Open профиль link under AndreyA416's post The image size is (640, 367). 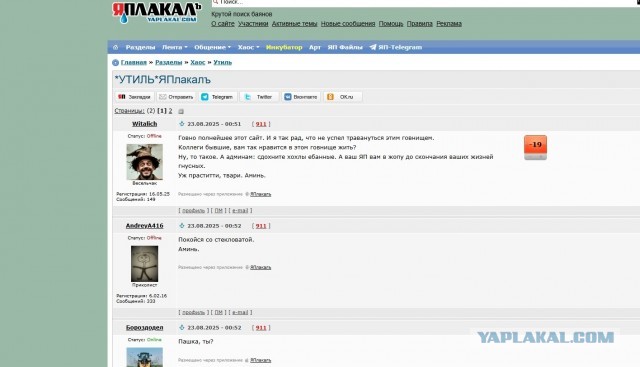click(193, 312)
